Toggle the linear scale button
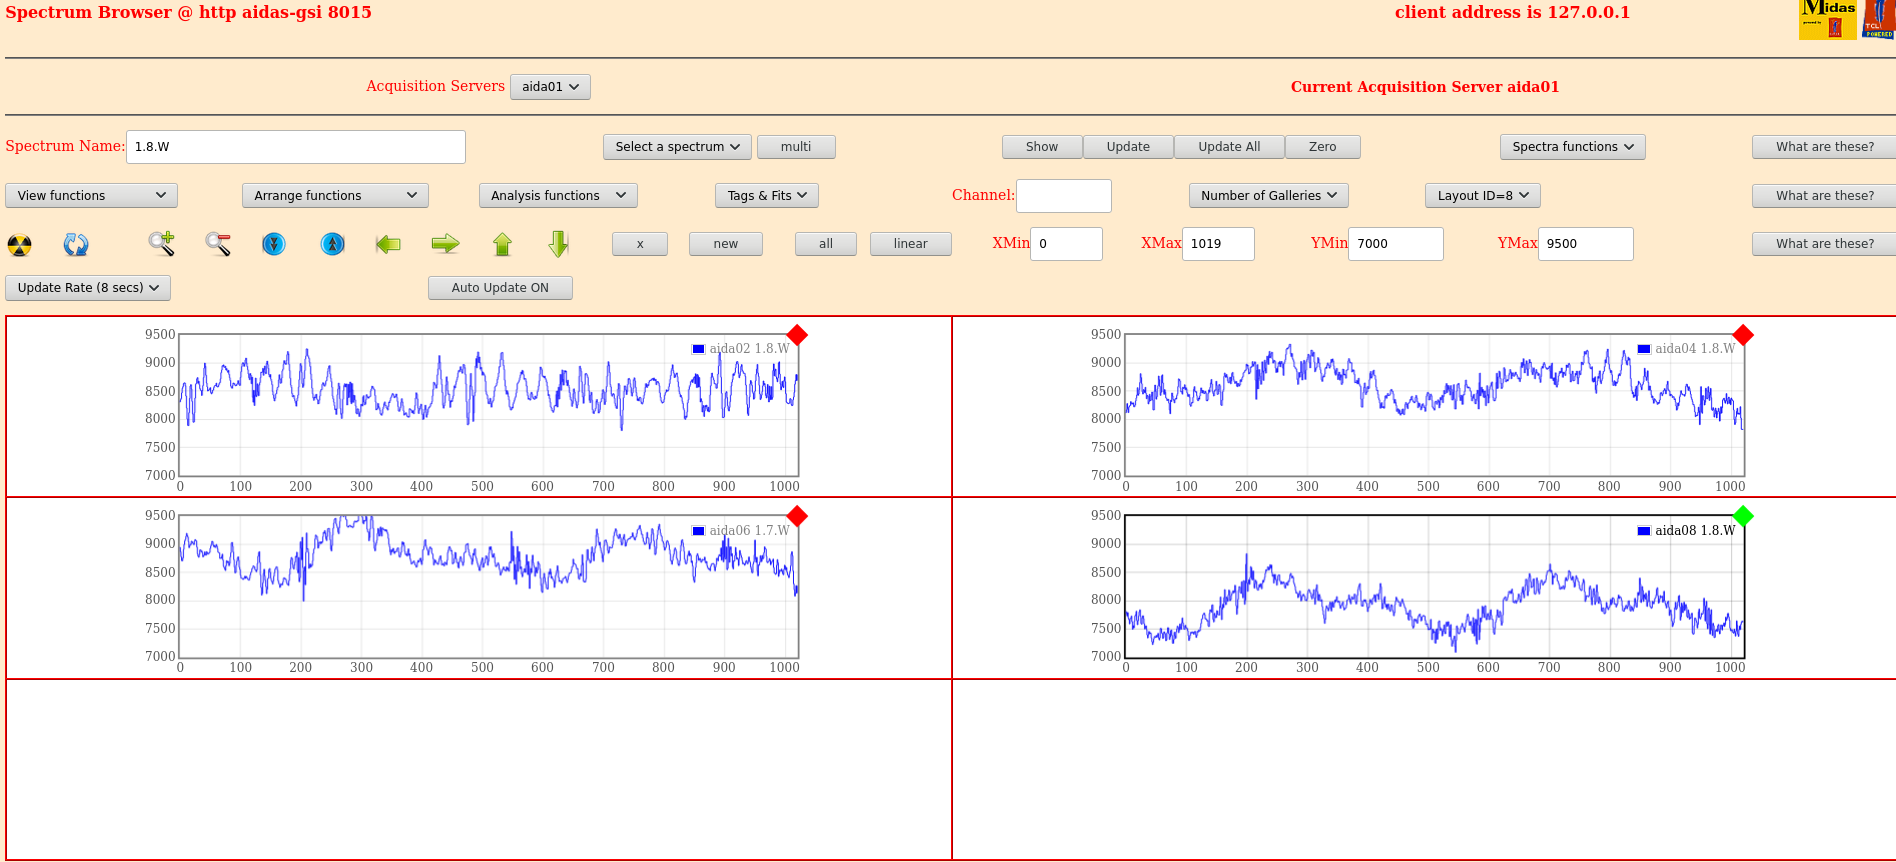Screen dimensions: 1896x862 [910, 244]
